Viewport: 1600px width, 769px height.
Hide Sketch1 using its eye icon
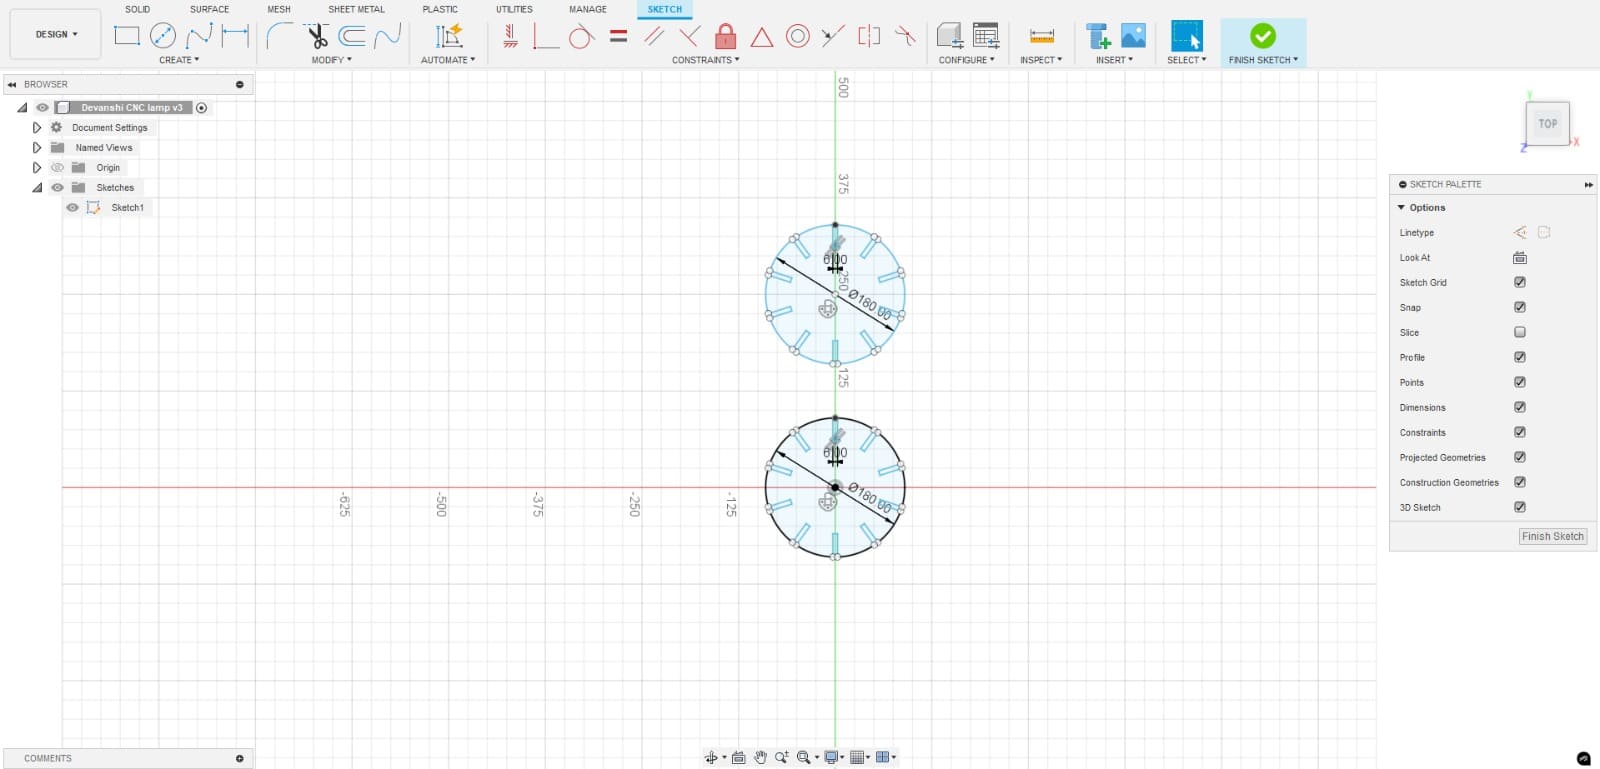pyautogui.click(x=72, y=208)
